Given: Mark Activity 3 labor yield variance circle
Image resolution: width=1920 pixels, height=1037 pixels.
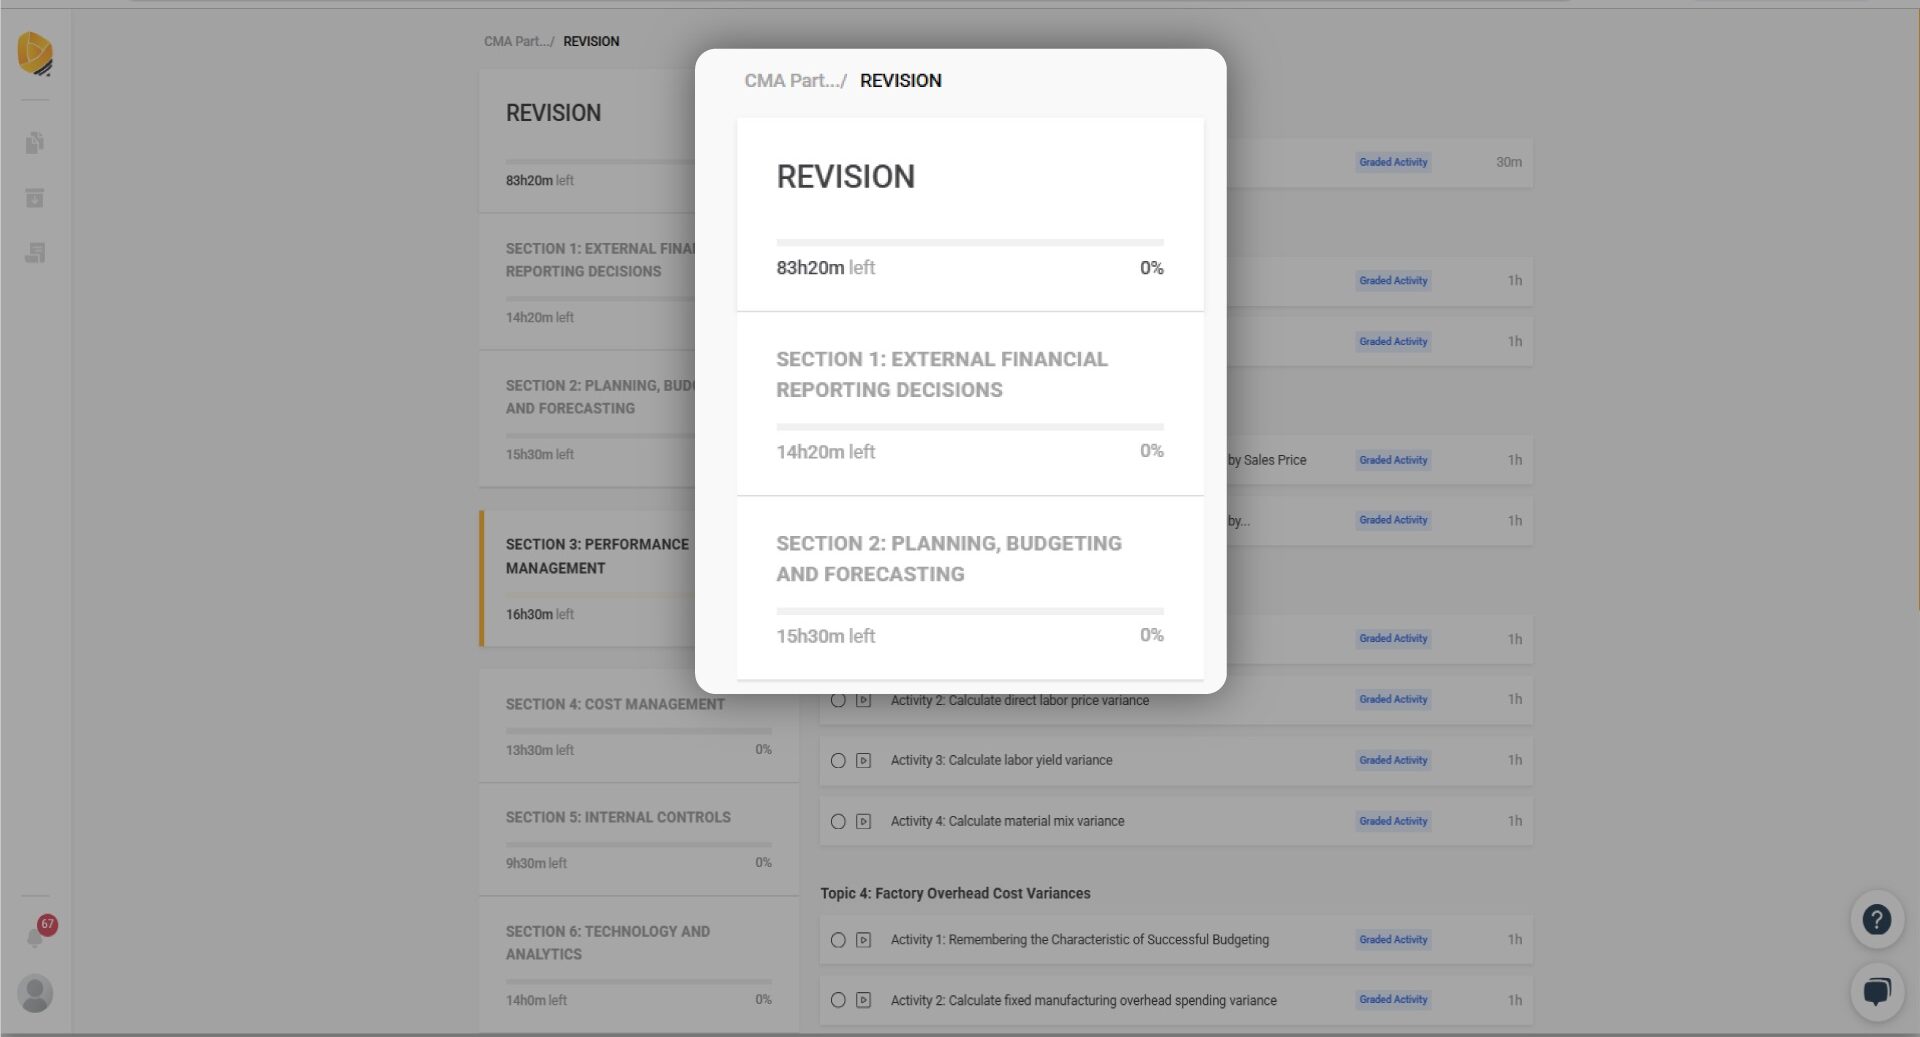Looking at the screenshot, I should point(838,761).
